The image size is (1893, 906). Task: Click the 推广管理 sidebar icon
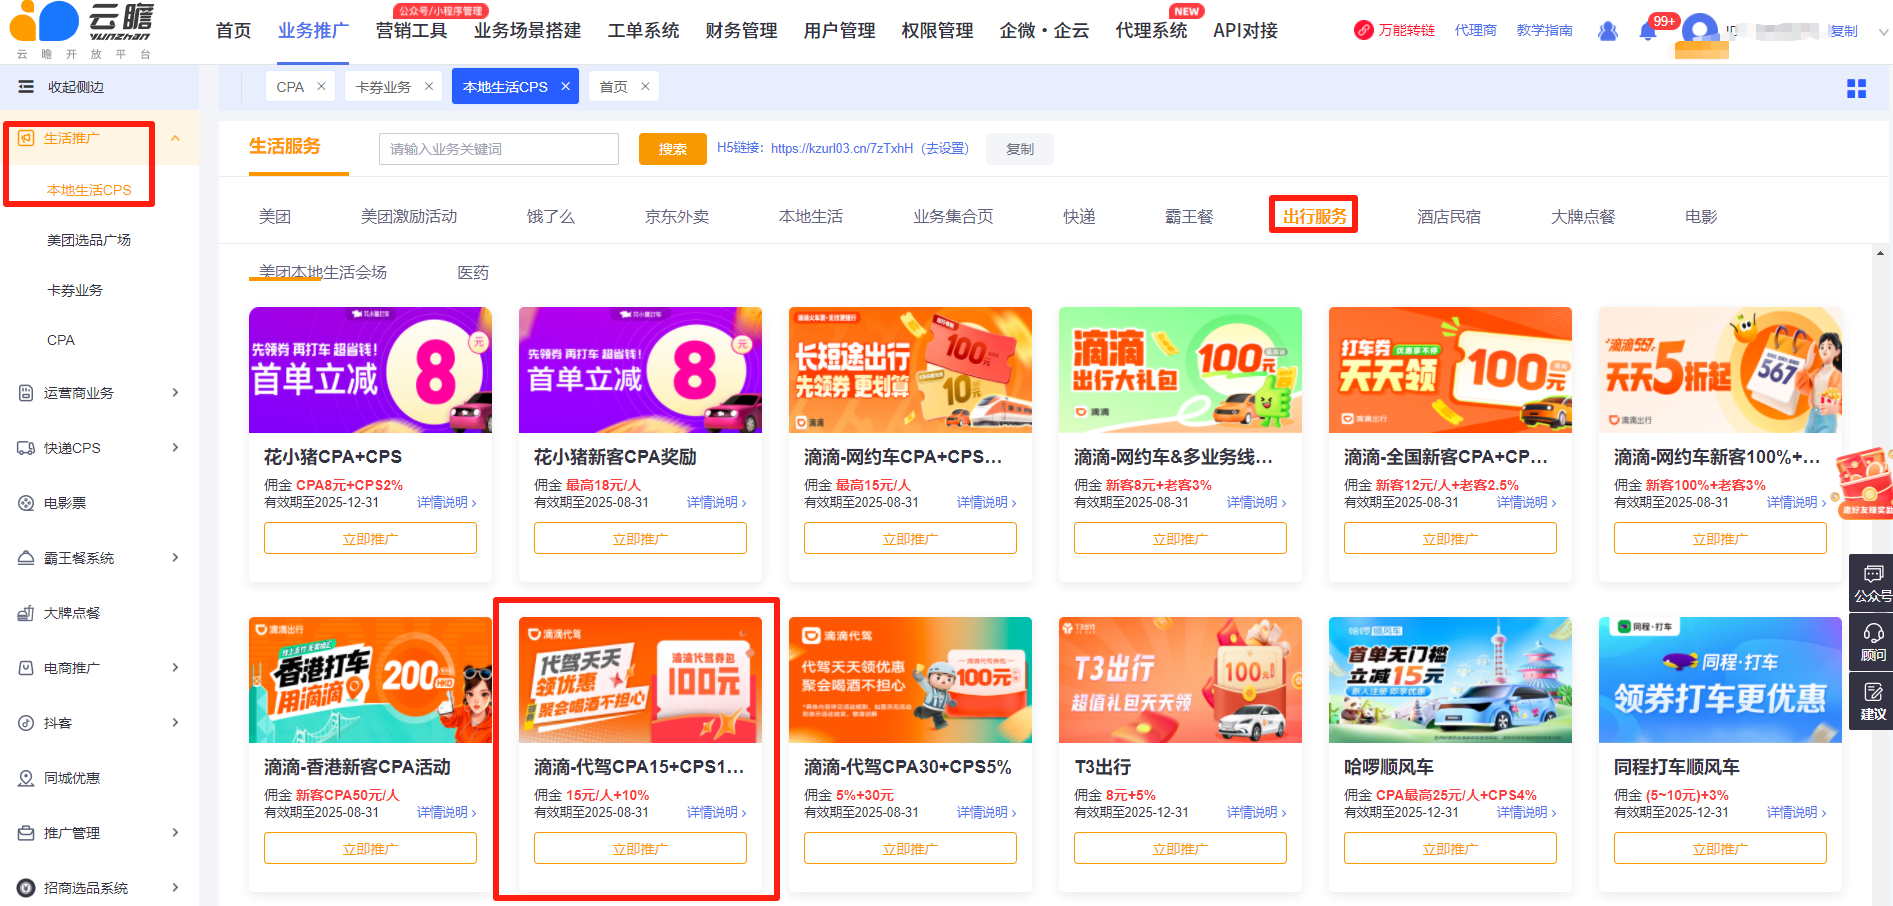click(x=26, y=833)
